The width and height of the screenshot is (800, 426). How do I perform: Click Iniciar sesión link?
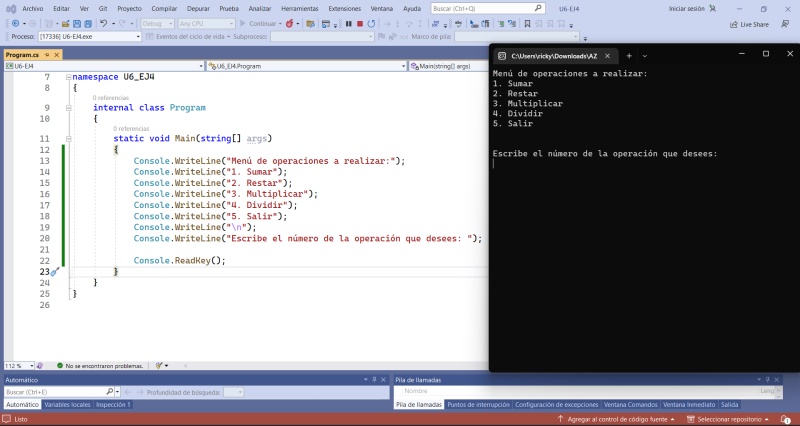point(688,8)
